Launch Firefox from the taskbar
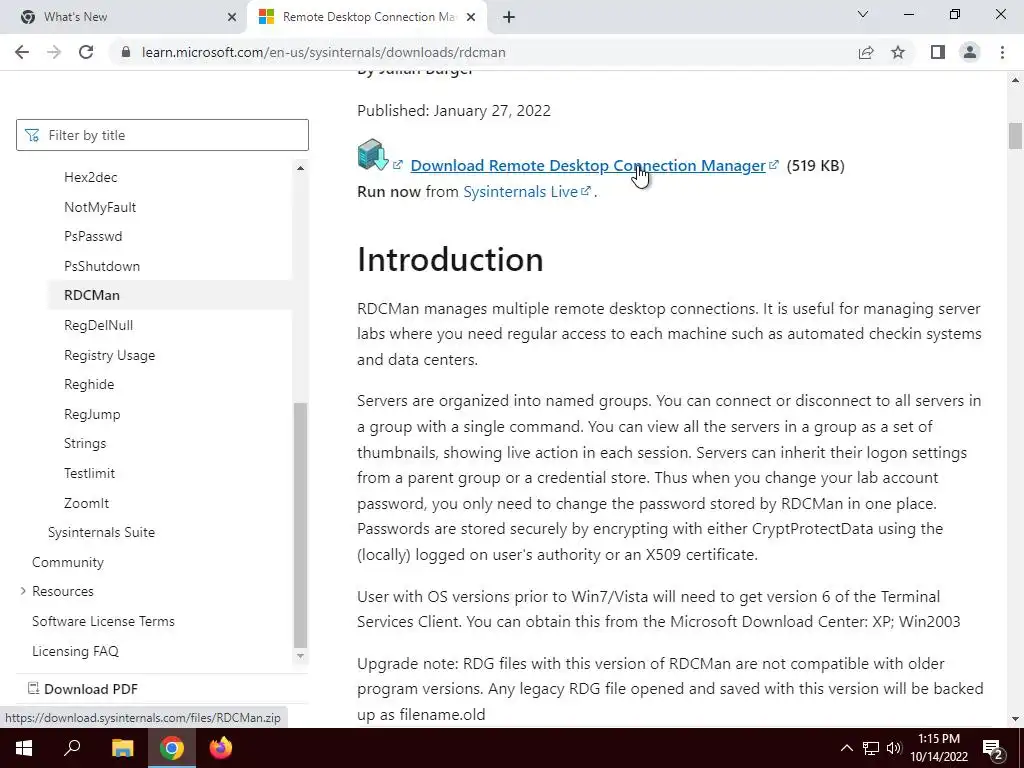The image size is (1024, 768). coord(221,748)
